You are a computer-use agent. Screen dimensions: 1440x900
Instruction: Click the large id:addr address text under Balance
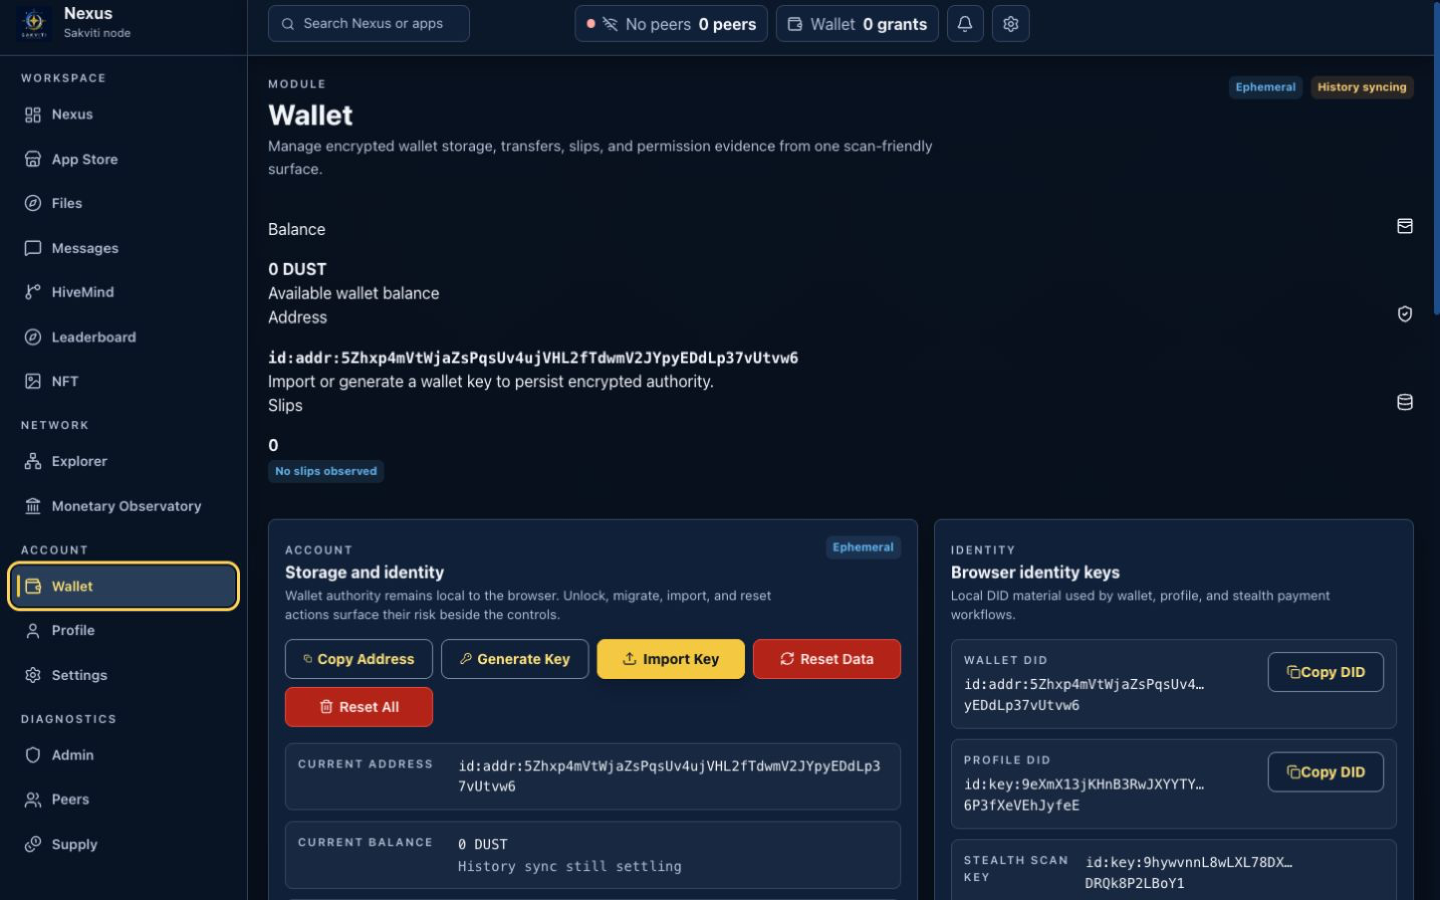click(x=533, y=358)
